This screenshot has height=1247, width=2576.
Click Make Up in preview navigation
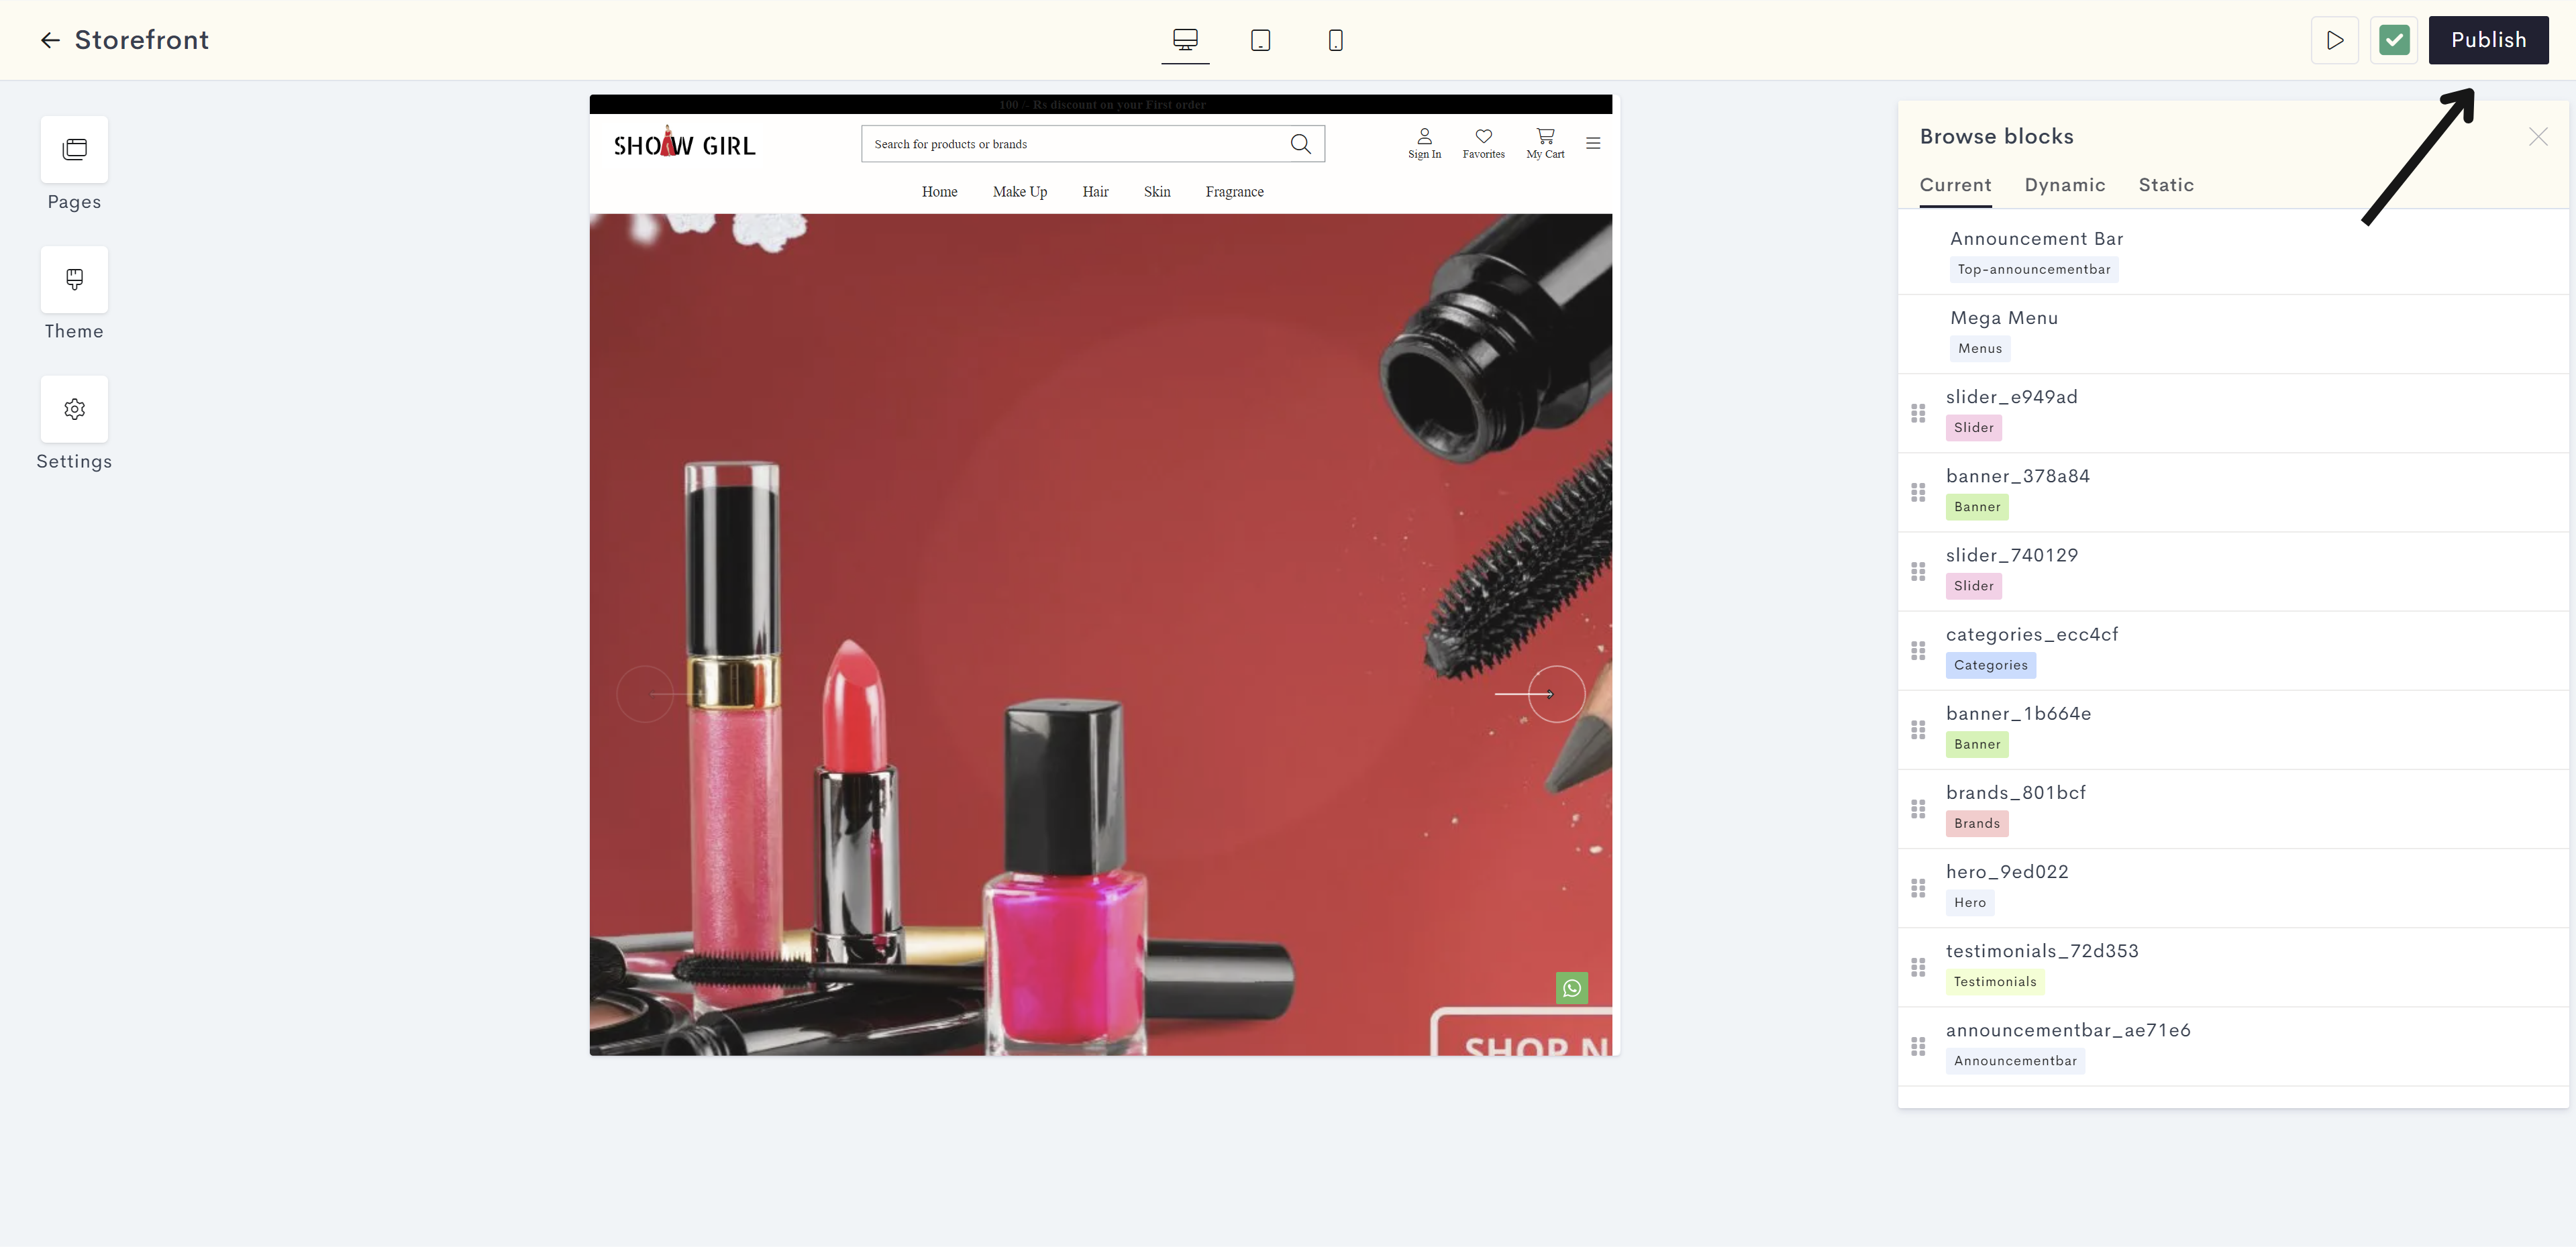click(x=1019, y=192)
